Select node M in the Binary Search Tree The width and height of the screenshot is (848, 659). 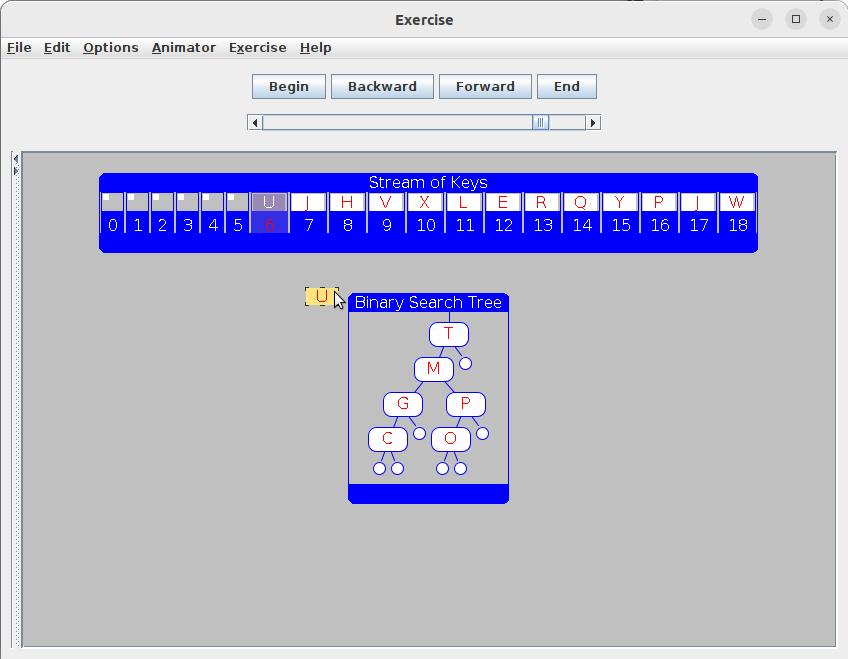point(433,369)
